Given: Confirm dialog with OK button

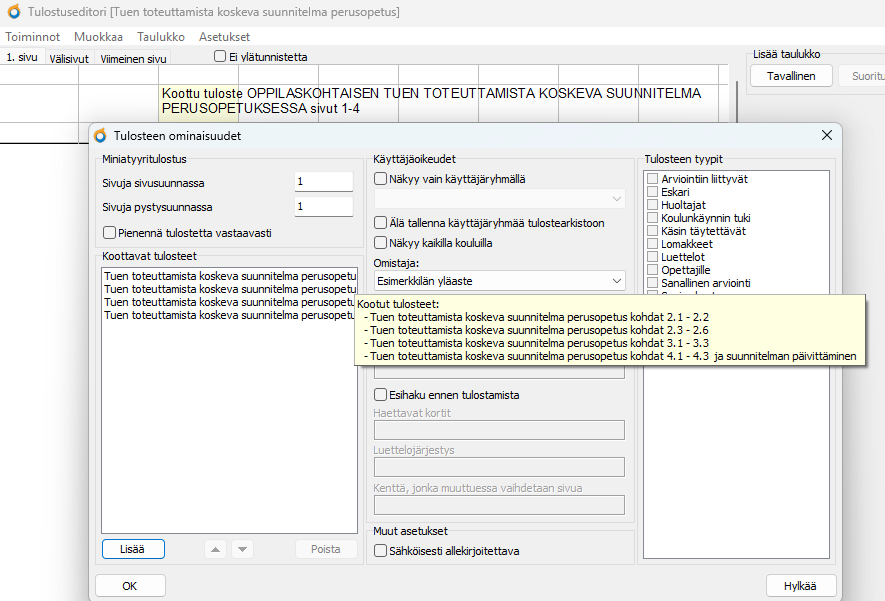Looking at the screenshot, I should tap(130, 586).
